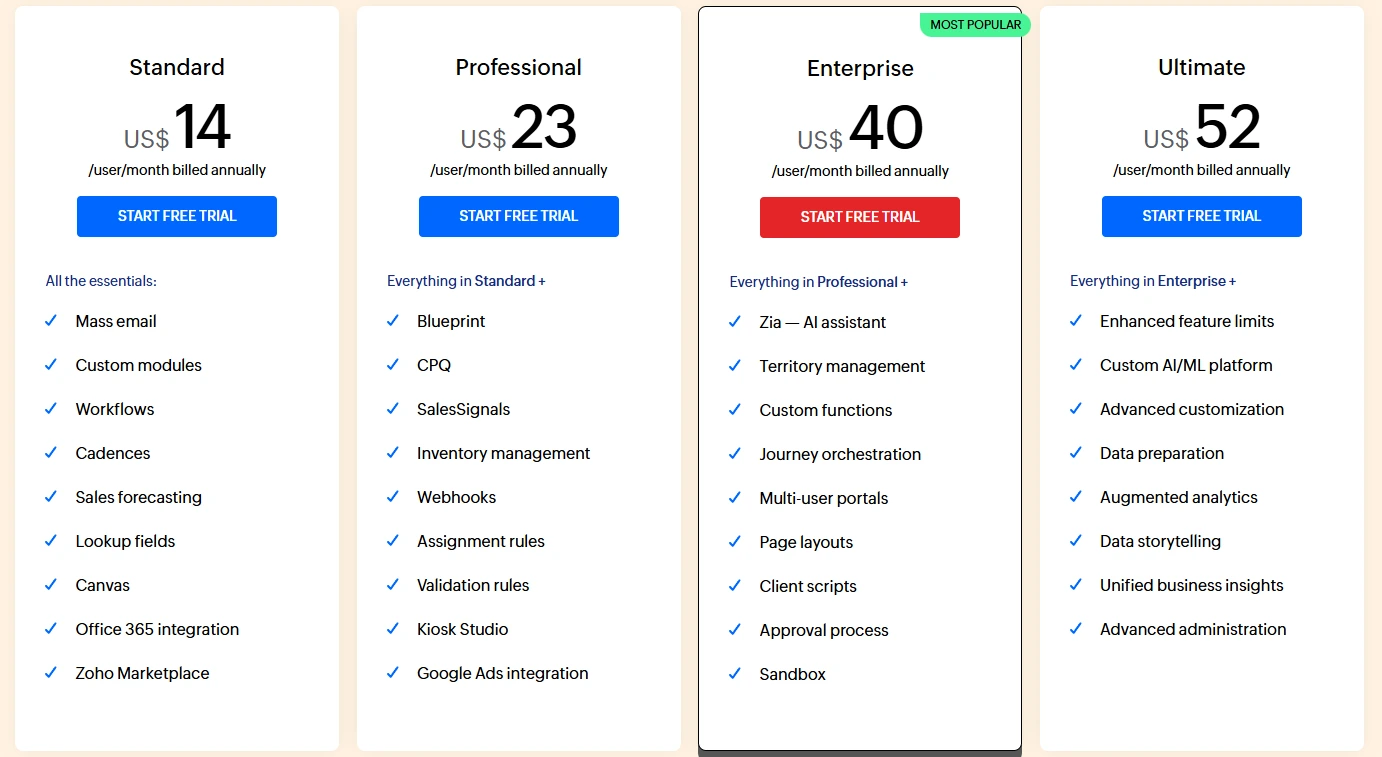Select the checkmark next to CPQ
The height and width of the screenshot is (757, 1382).
392,365
